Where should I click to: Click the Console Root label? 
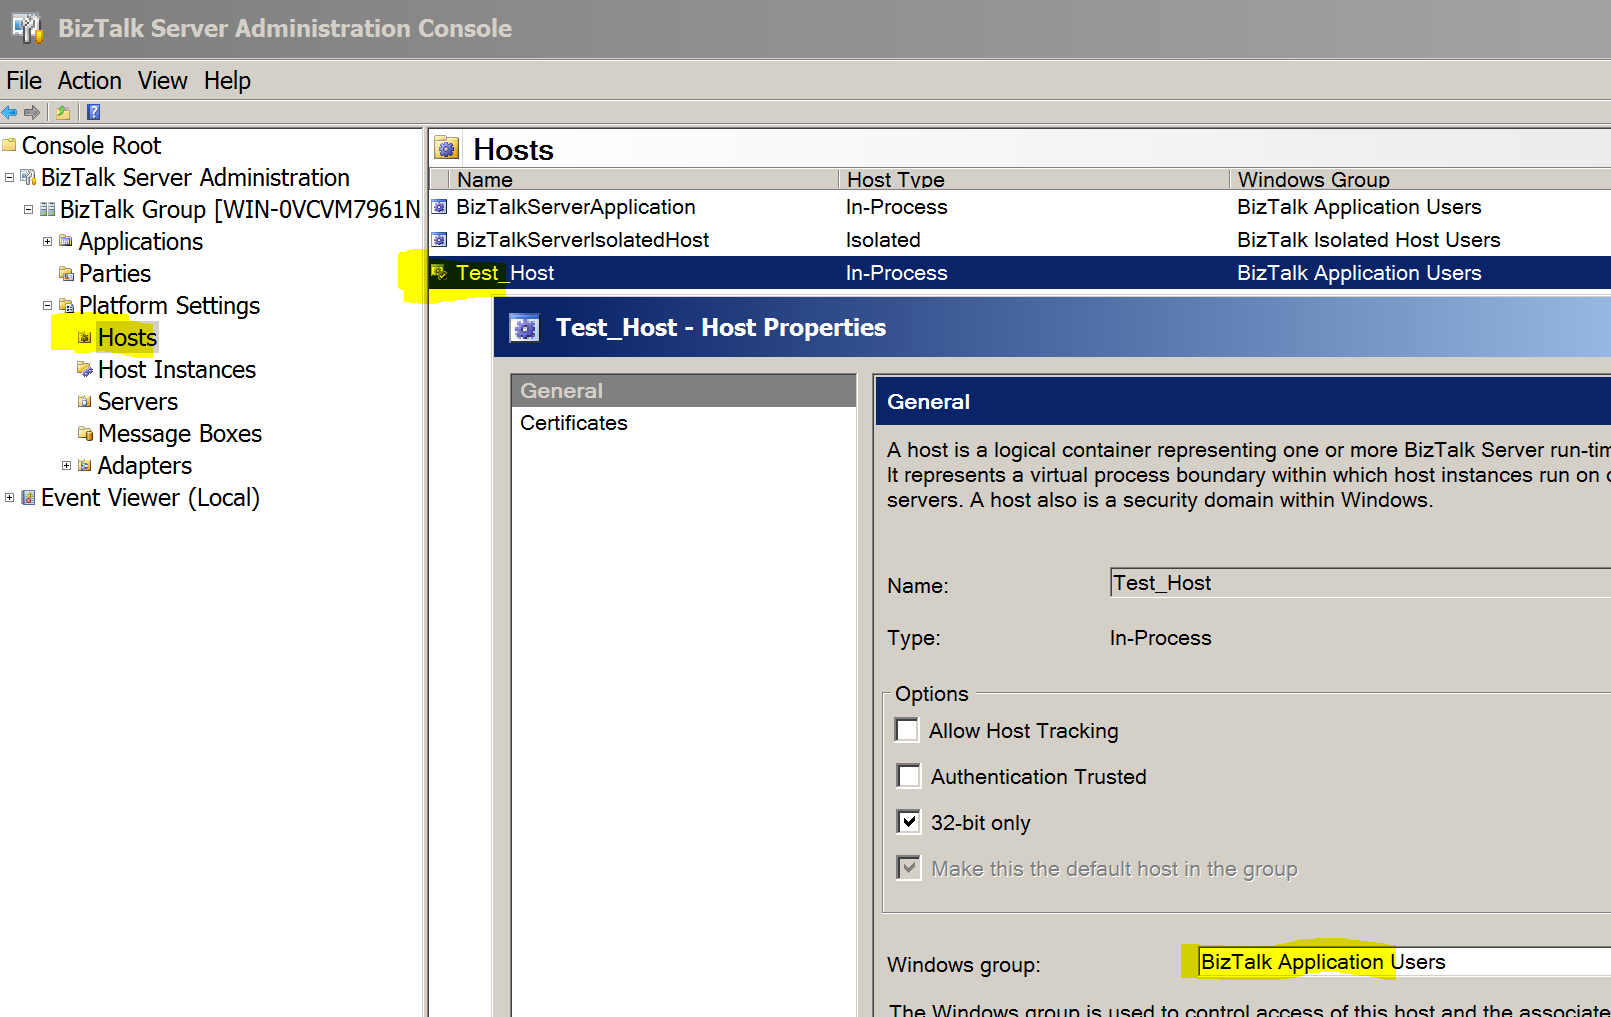91,145
